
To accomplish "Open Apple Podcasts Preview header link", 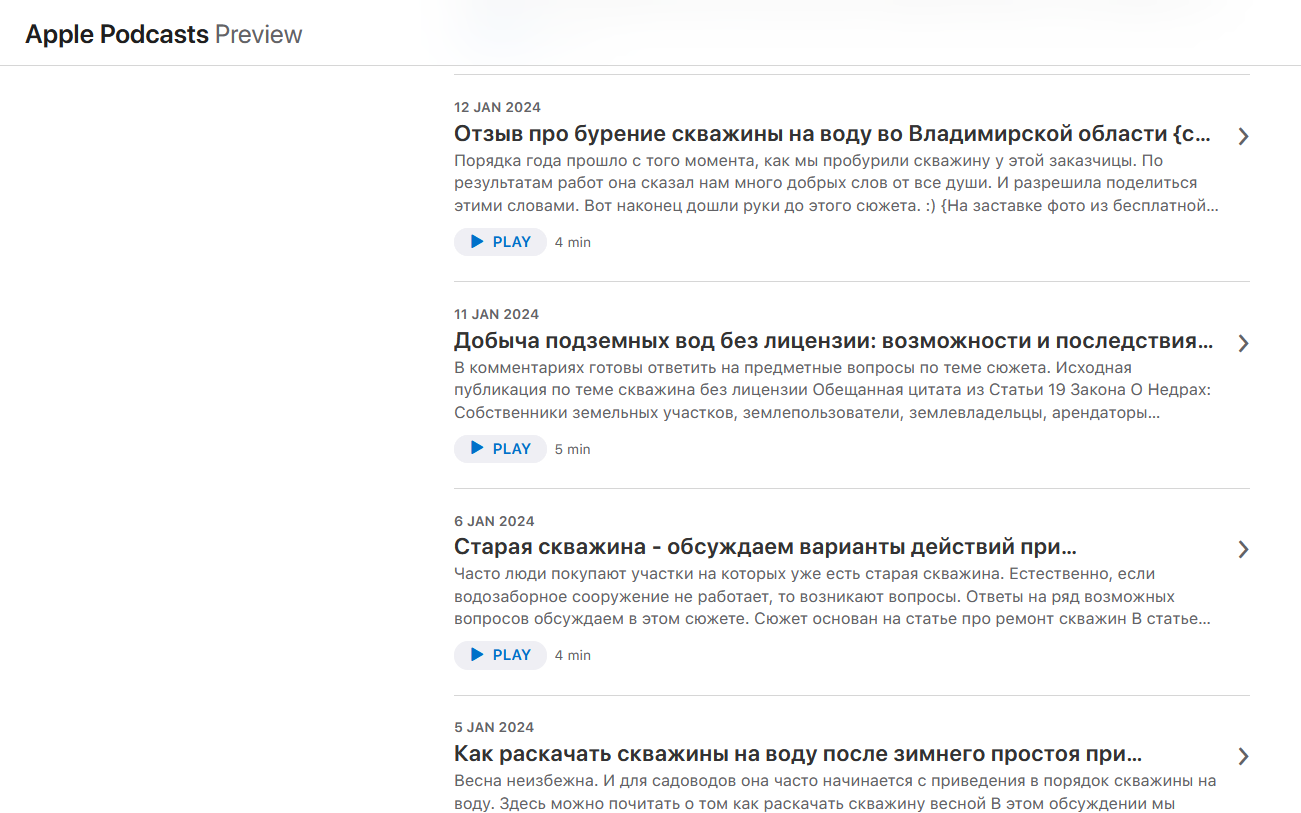I will coord(163,34).
